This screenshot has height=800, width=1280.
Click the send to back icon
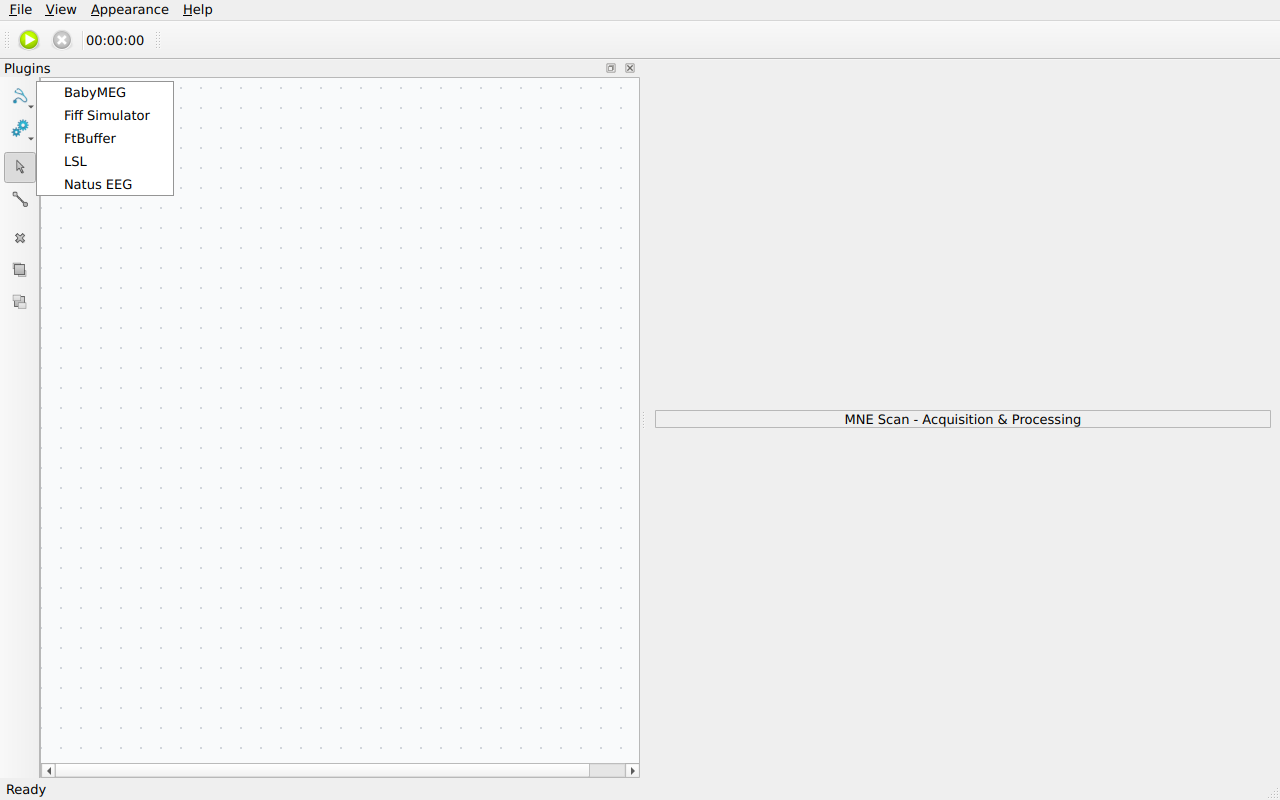20,302
